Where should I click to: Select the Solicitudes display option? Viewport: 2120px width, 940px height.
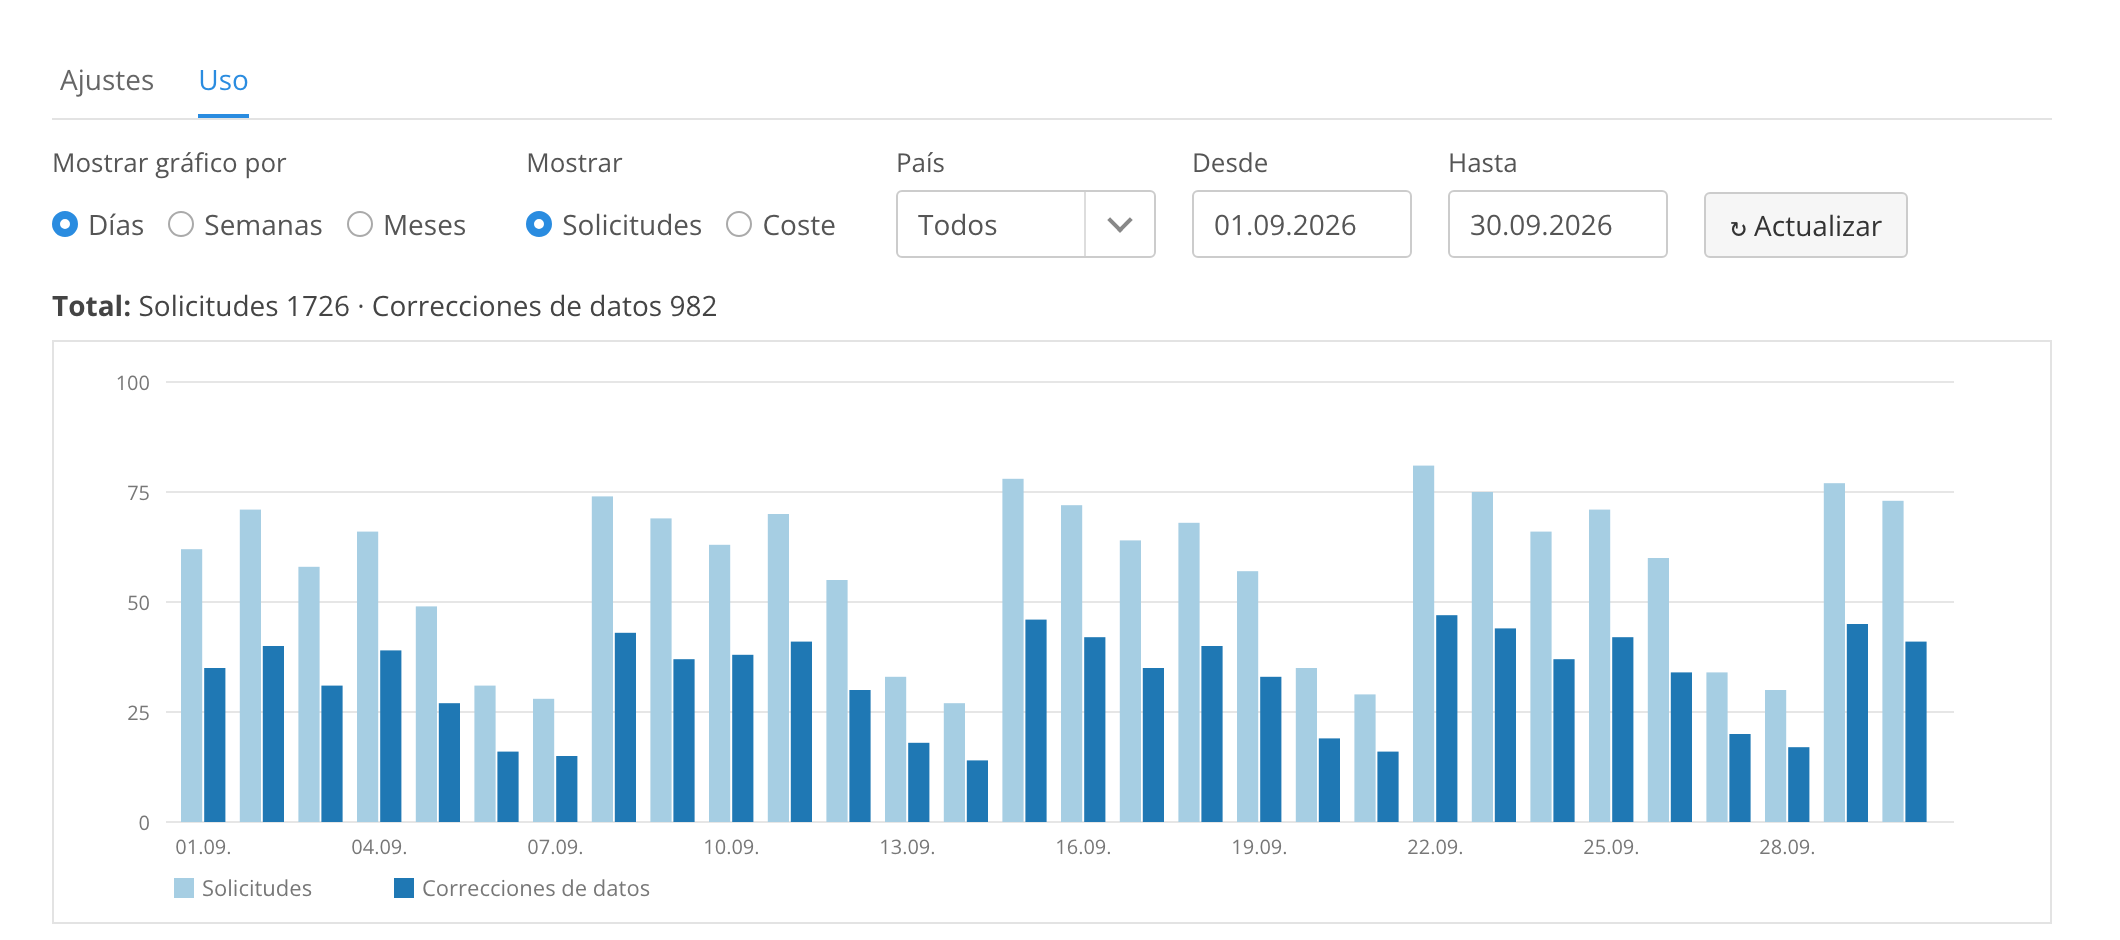(x=539, y=225)
